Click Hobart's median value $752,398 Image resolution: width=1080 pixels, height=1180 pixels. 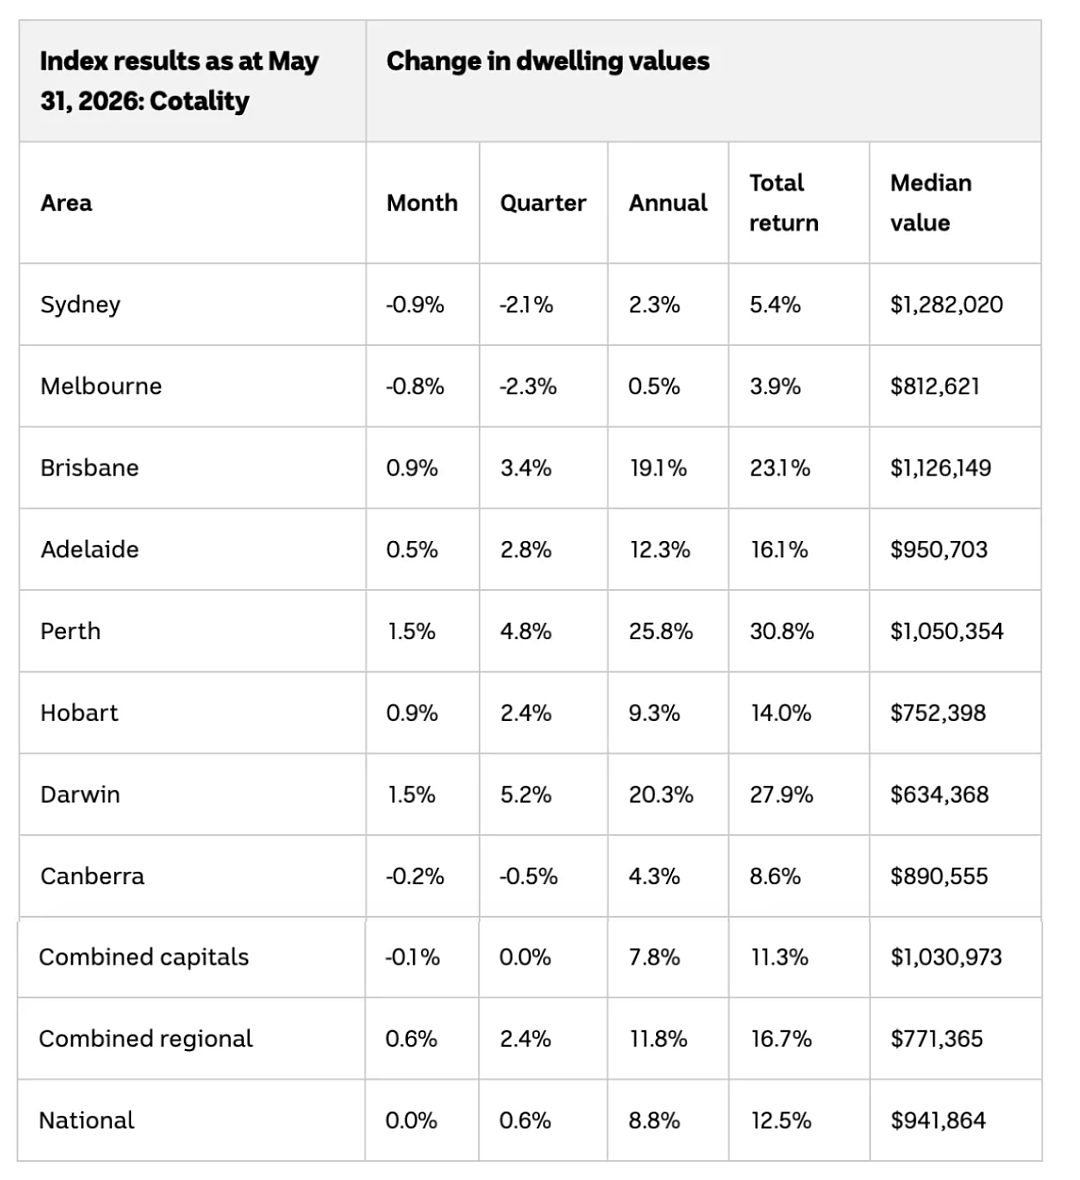click(938, 713)
